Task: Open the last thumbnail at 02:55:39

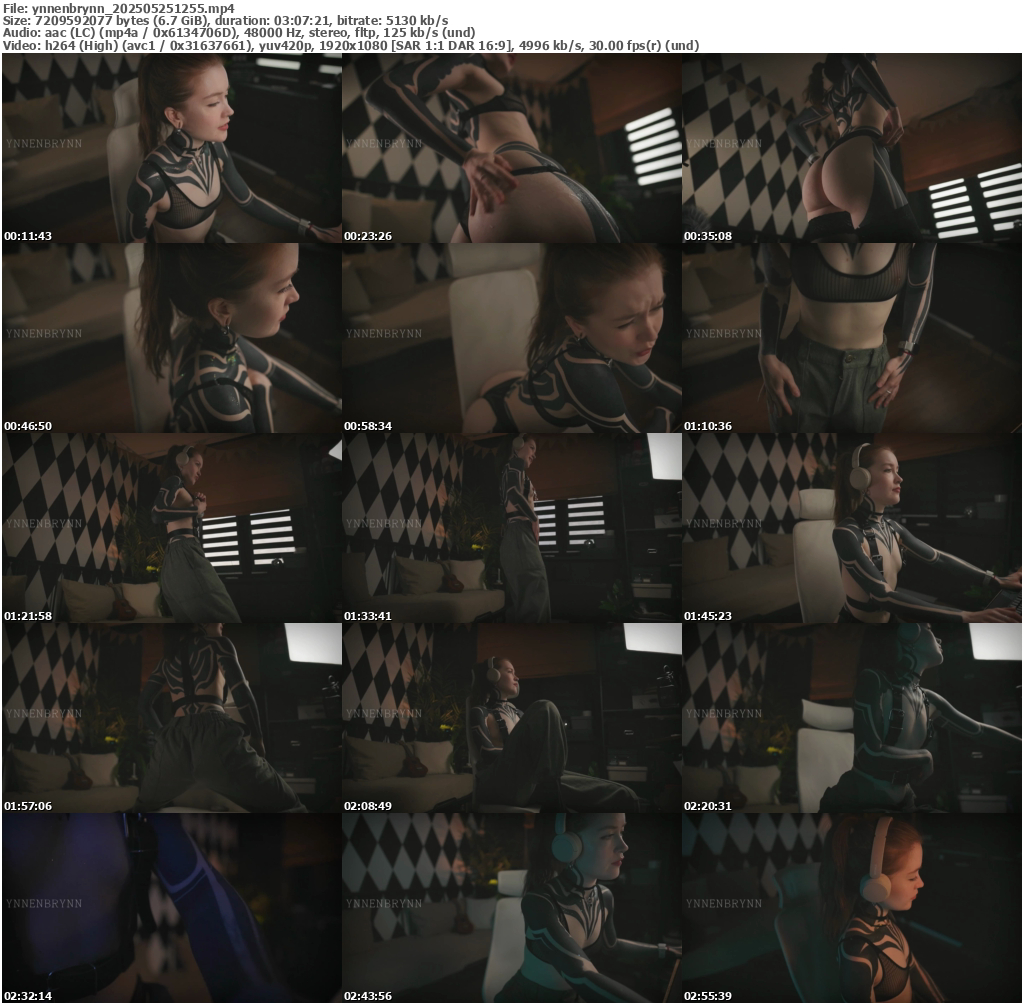Action: coord(851,908)
